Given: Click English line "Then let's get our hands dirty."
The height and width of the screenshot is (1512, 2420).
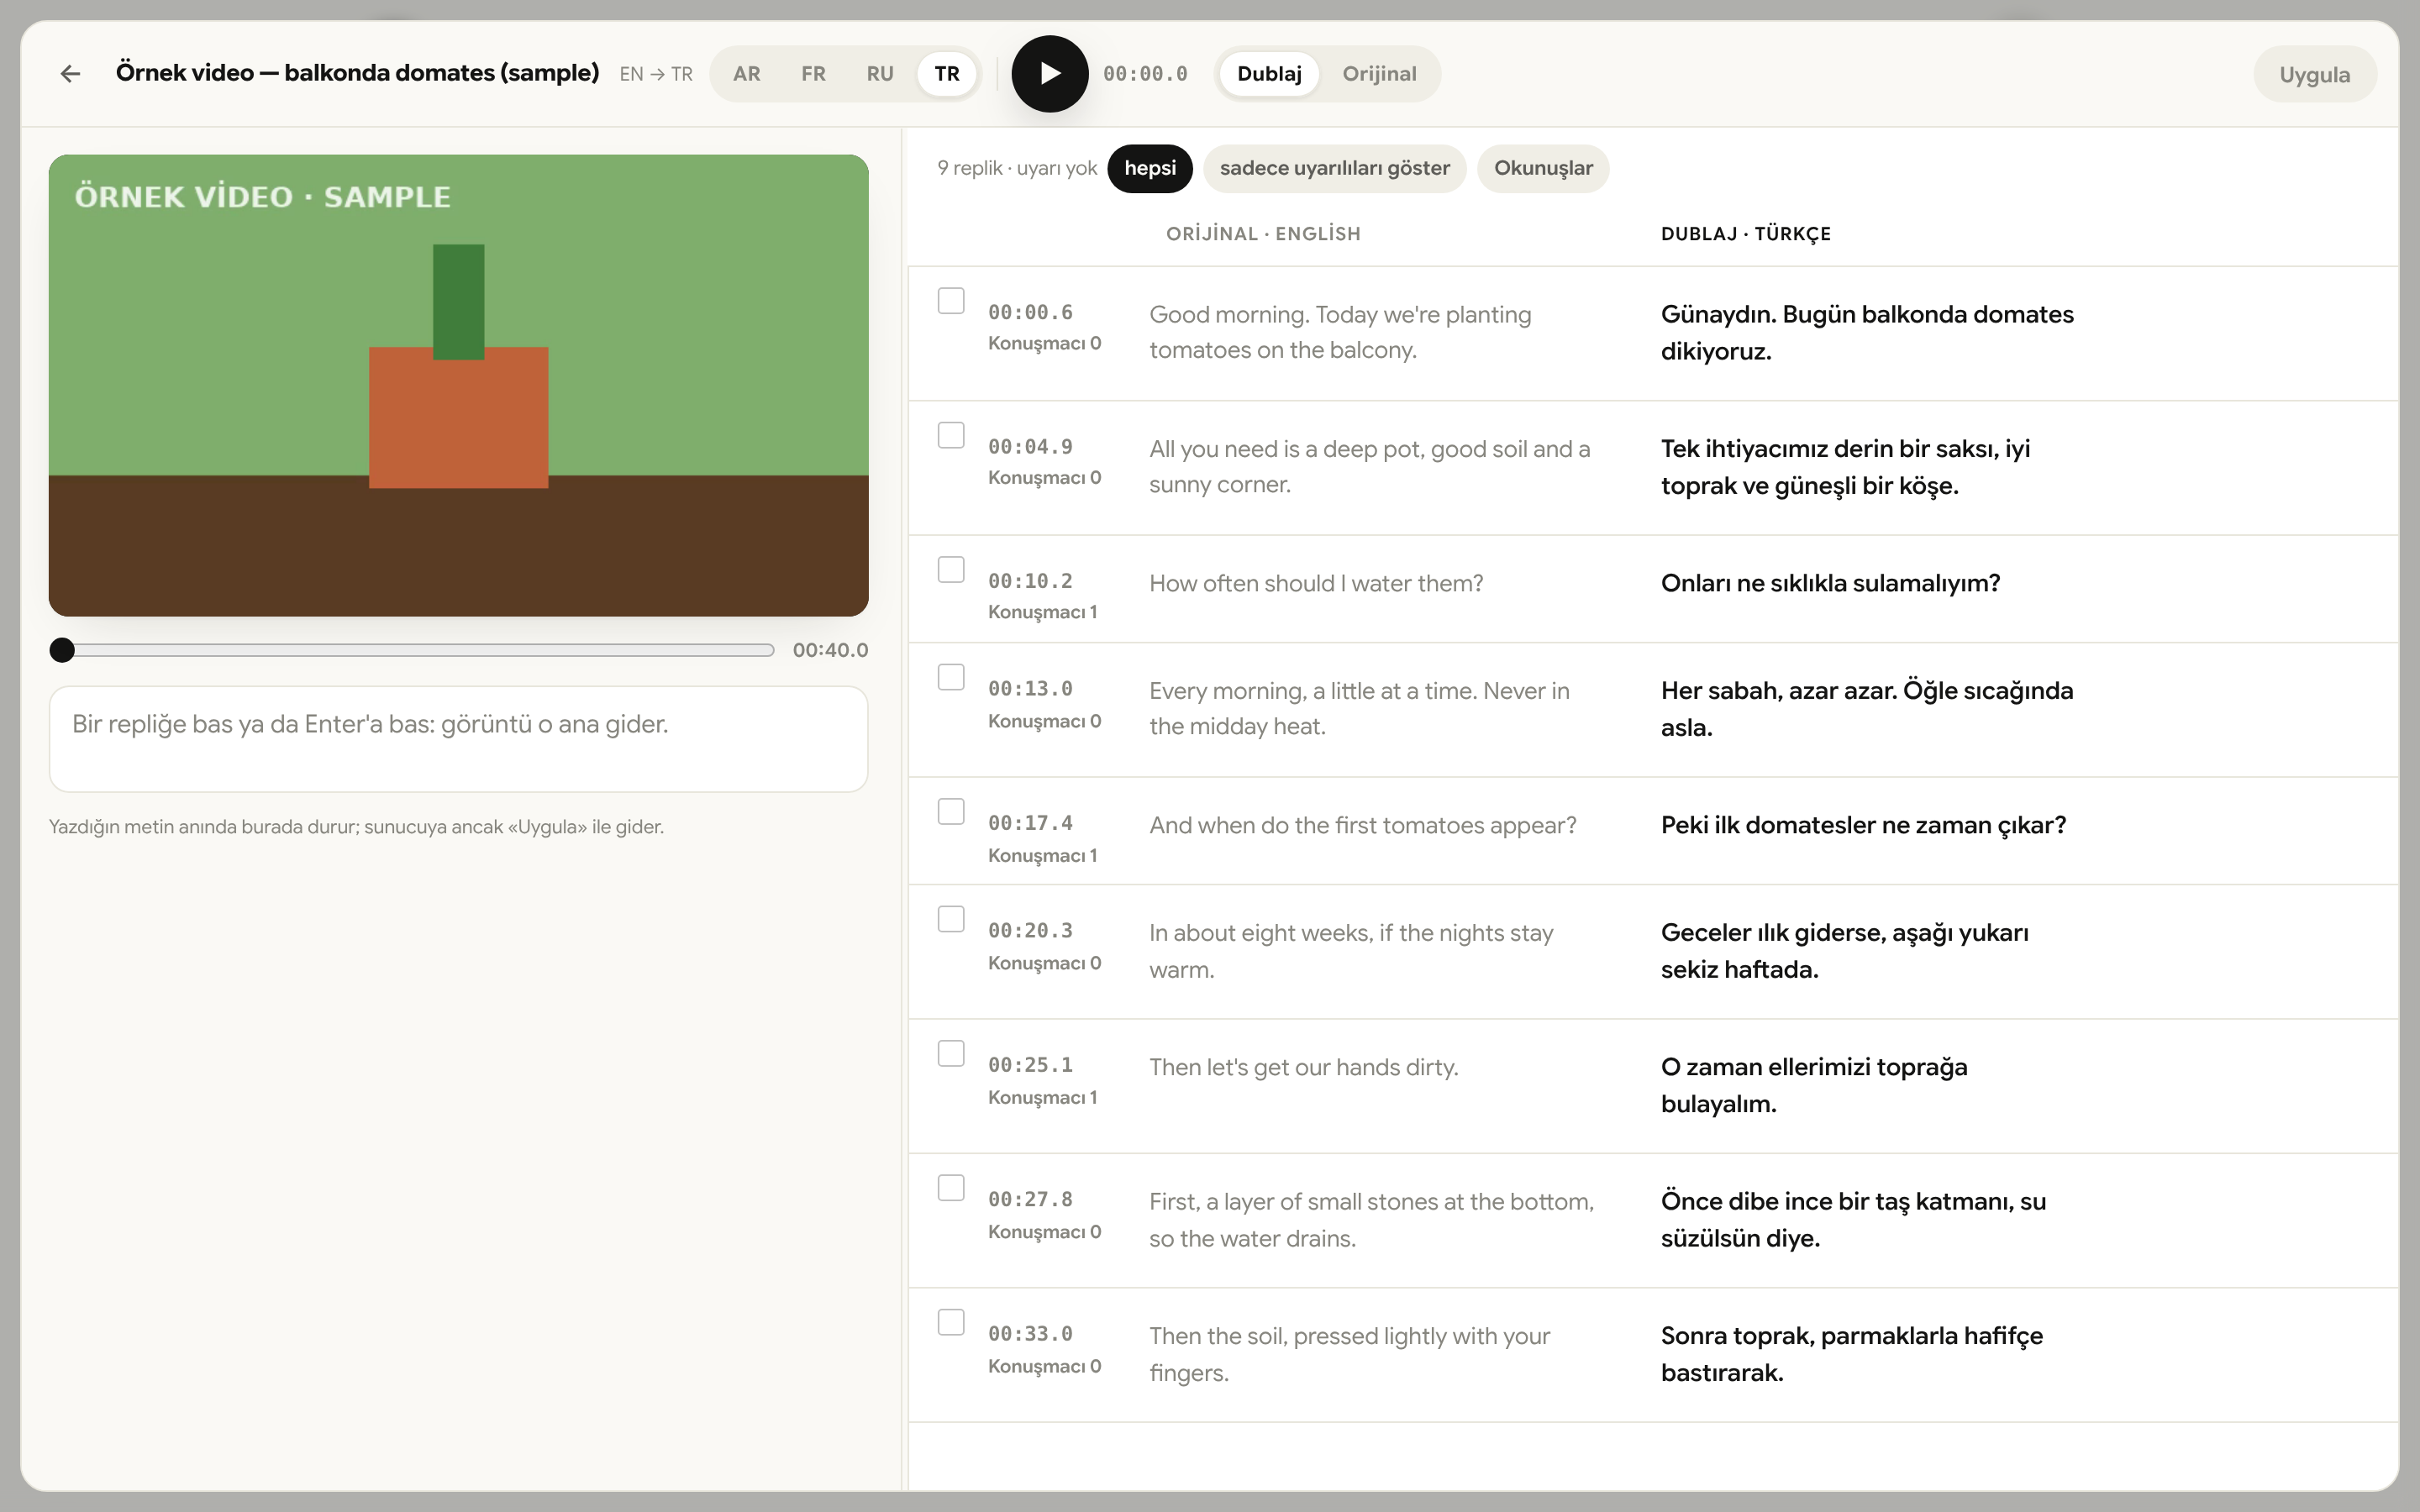Looking at the screenshot, I should (x=1303, y=1067).
